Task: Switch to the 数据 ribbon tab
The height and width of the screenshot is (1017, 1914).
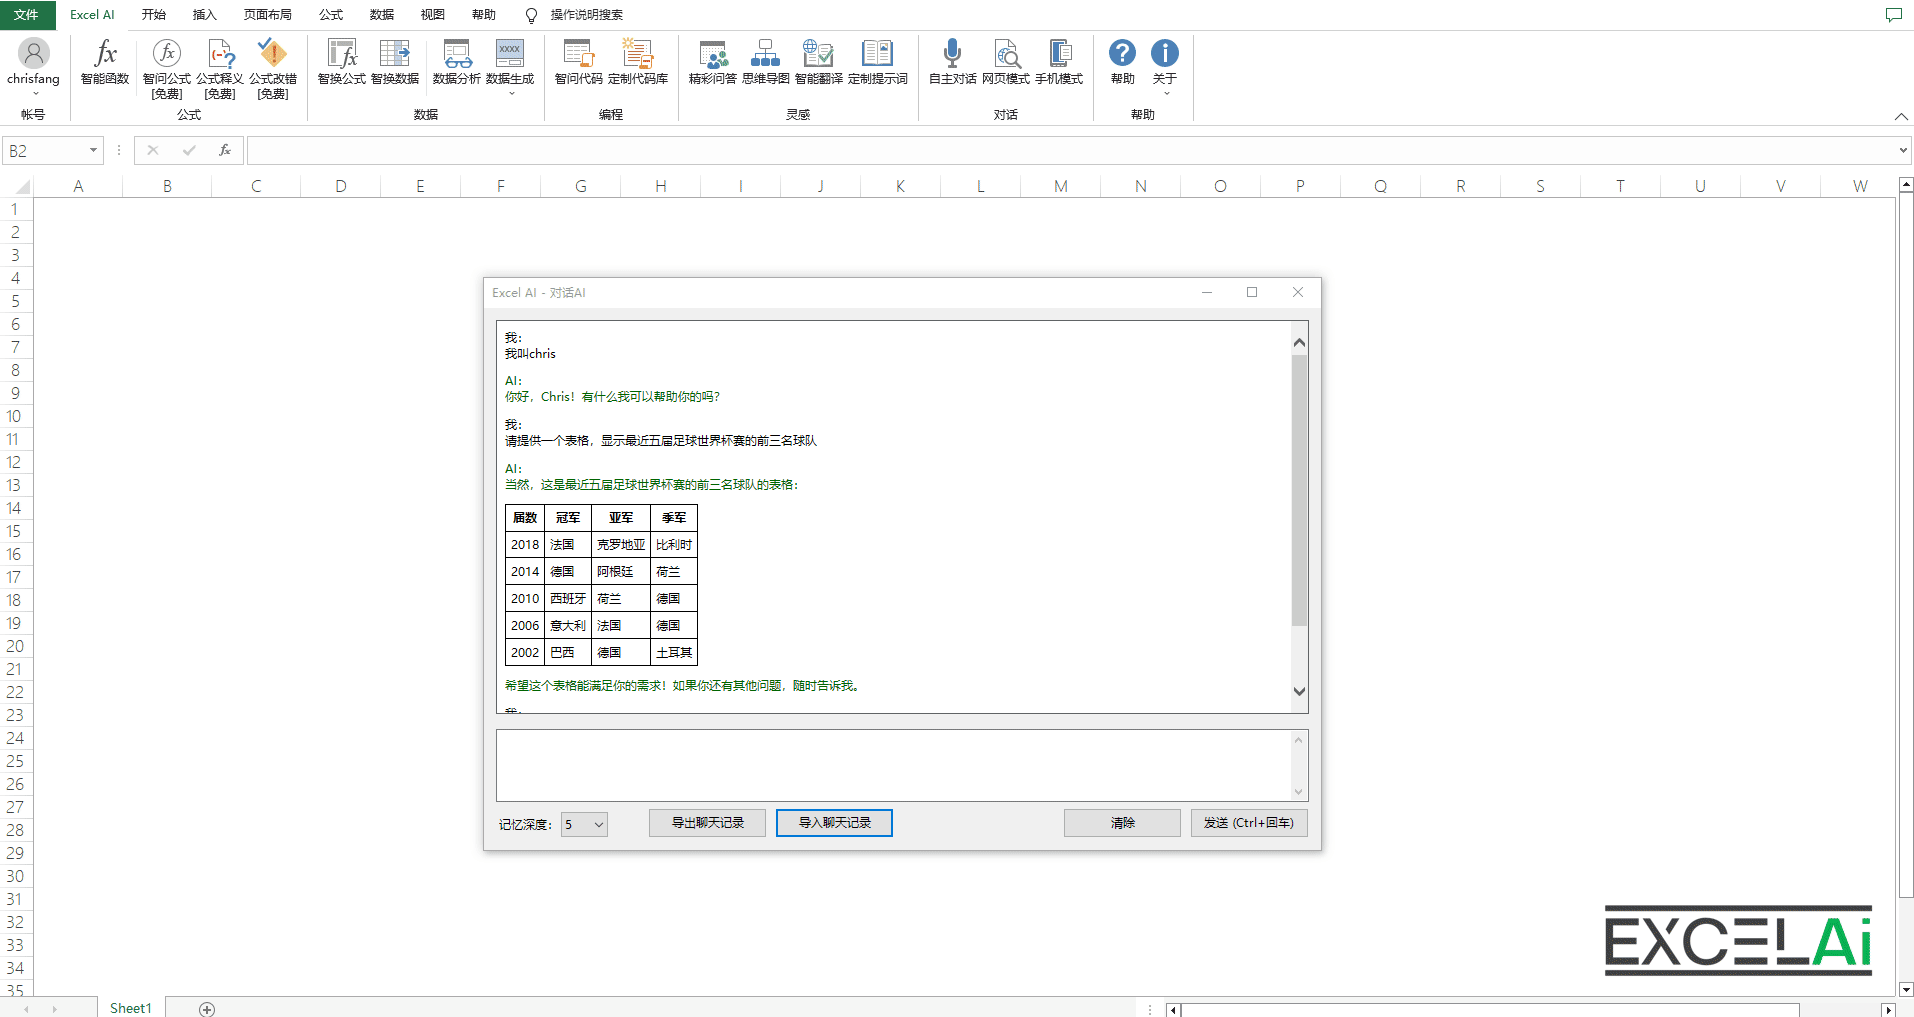Action: (382, 15)
